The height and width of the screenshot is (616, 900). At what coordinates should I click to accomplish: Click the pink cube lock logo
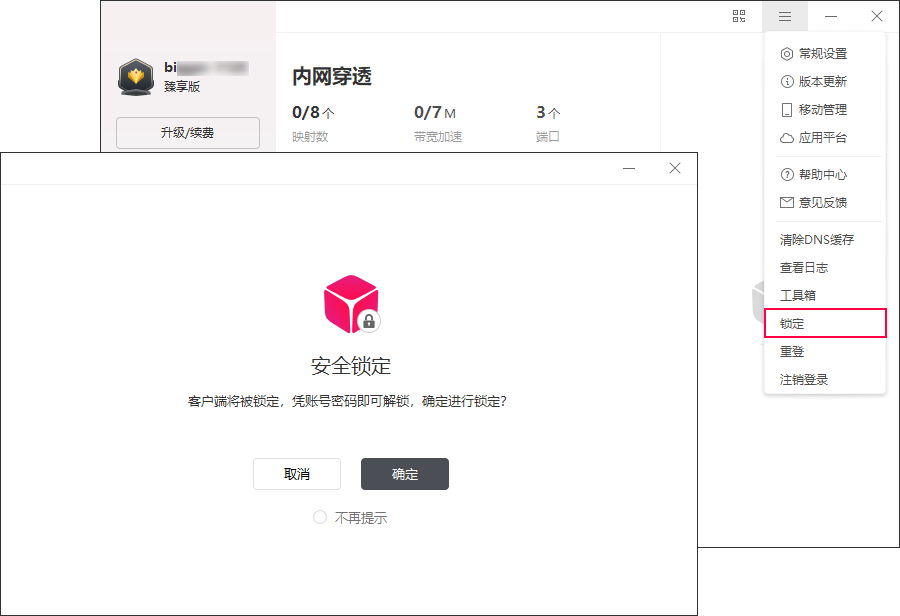pyautogui.click(x=351, y=304)
